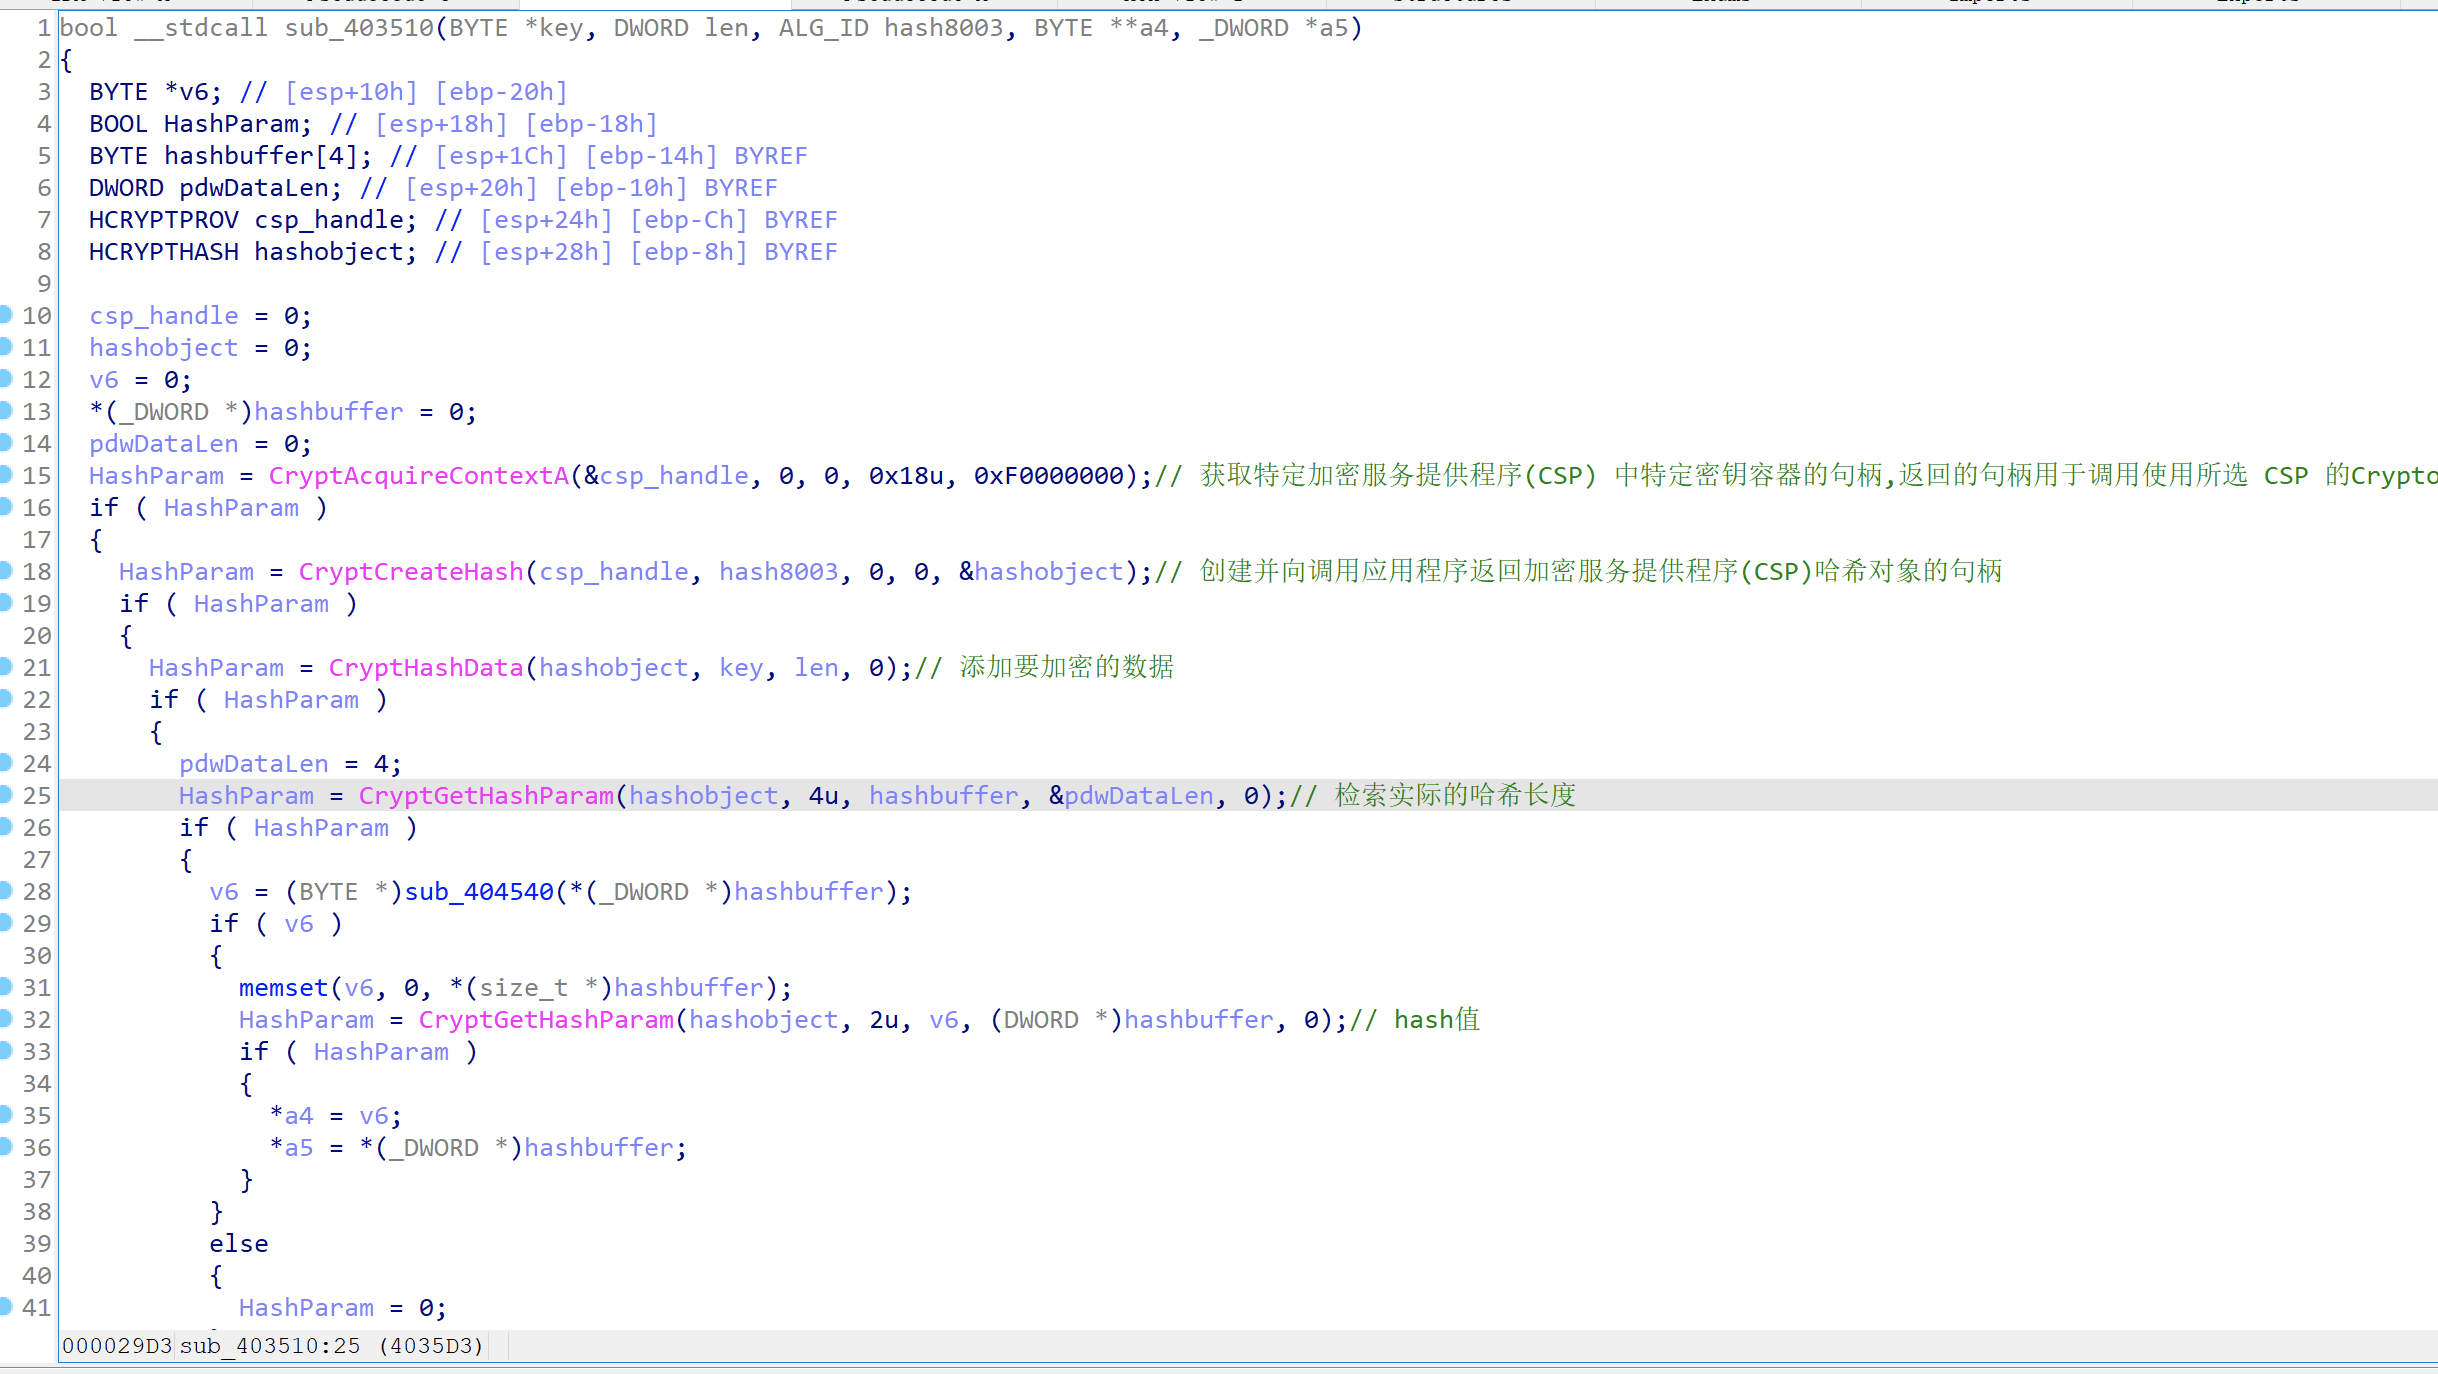Click CryptHashData call on line 21
Screen dimensions: 2438x1374
click(425, 668)
